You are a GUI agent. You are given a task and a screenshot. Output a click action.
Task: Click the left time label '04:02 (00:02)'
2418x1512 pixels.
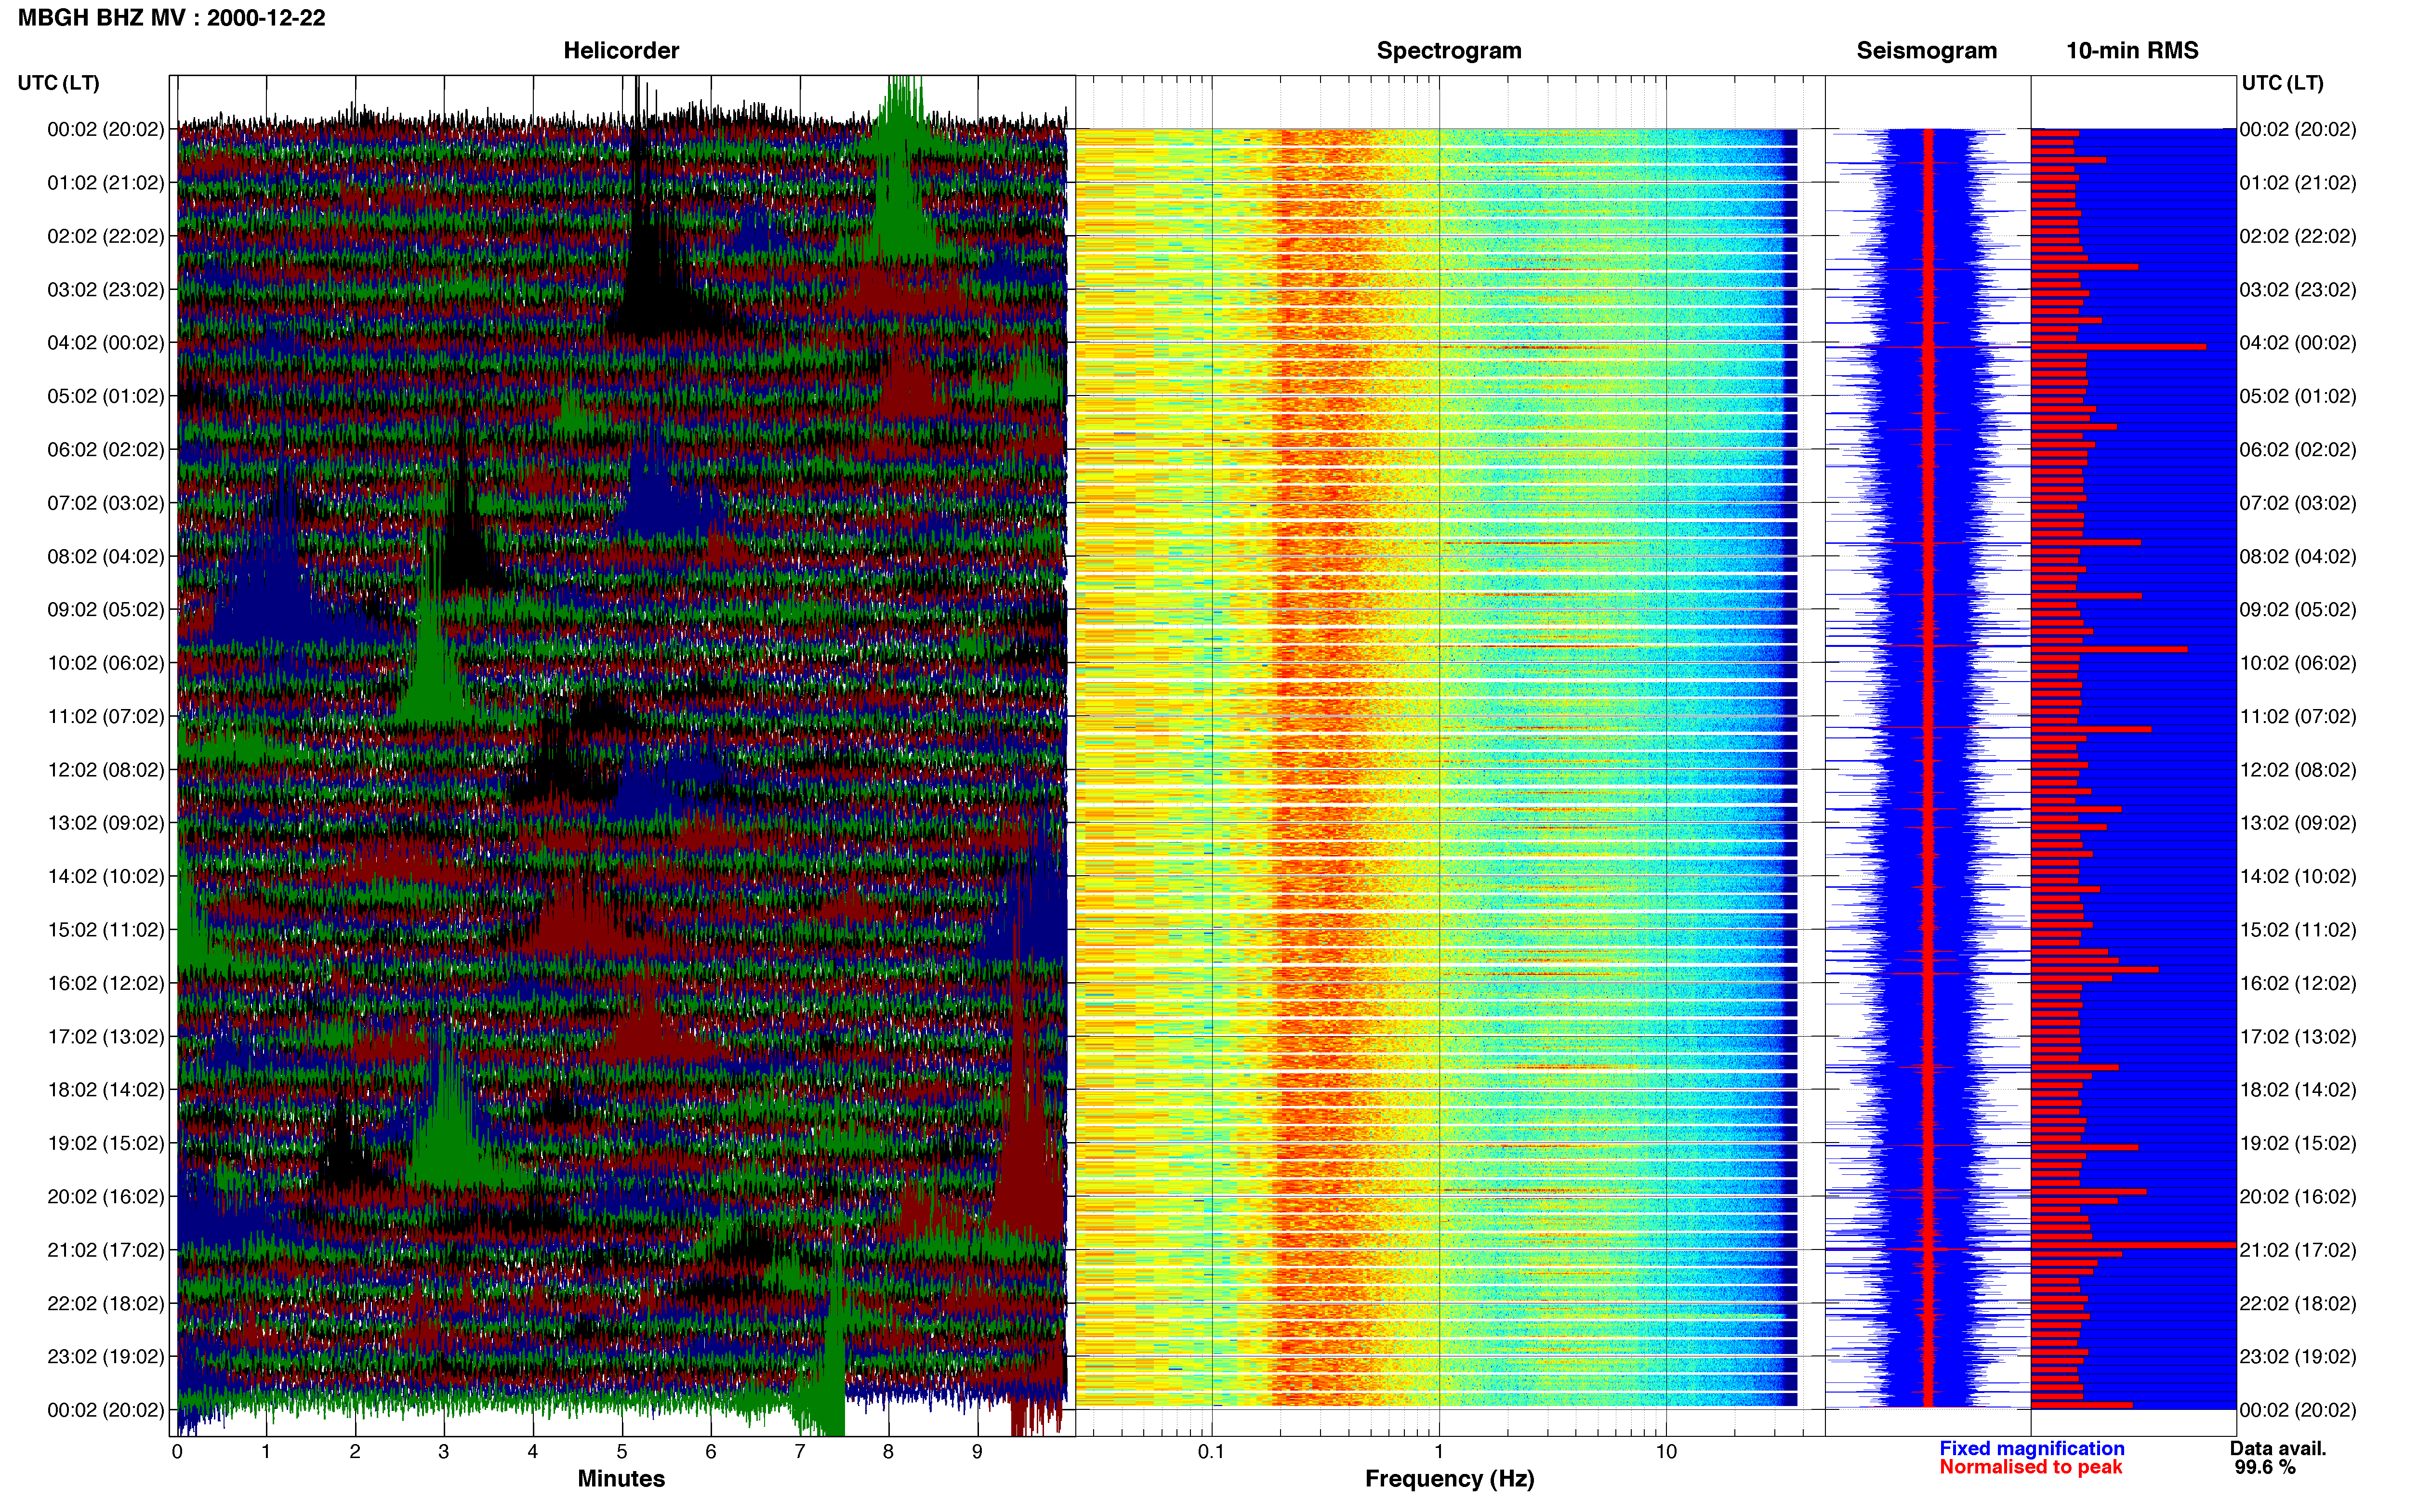point(105,342)
